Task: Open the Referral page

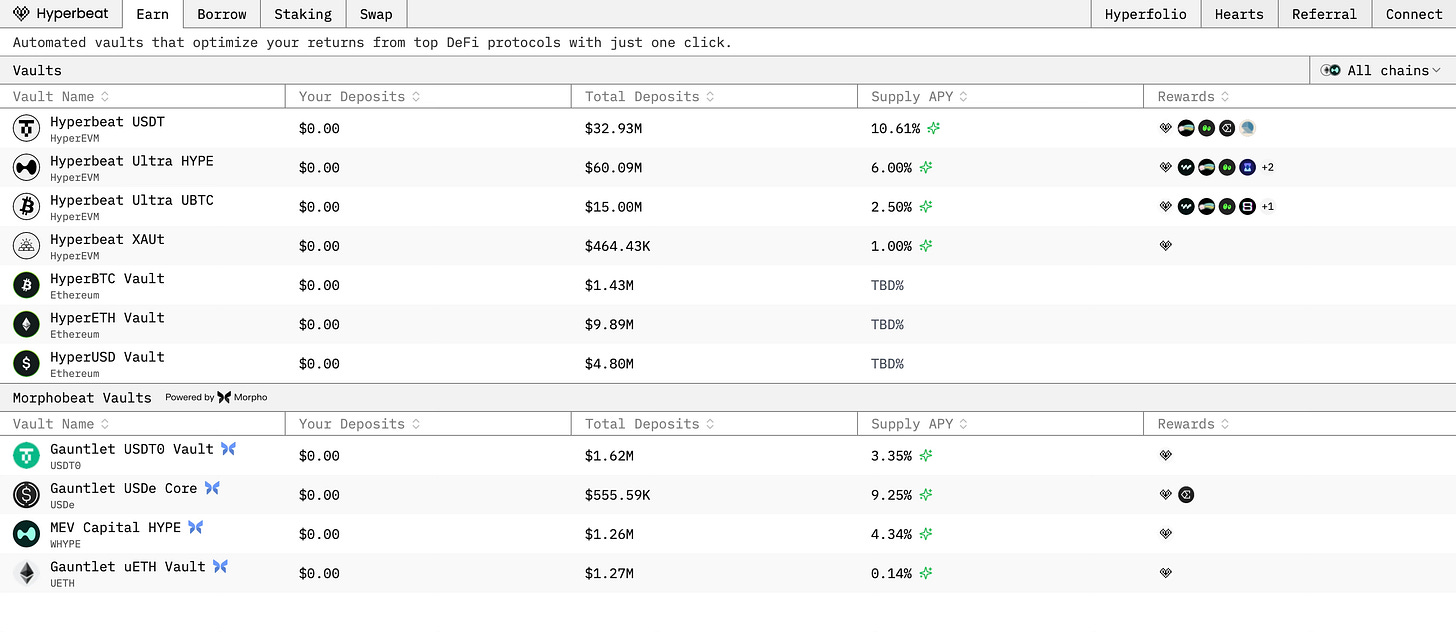Action: pyautogui.click(x=1324, y=14)
